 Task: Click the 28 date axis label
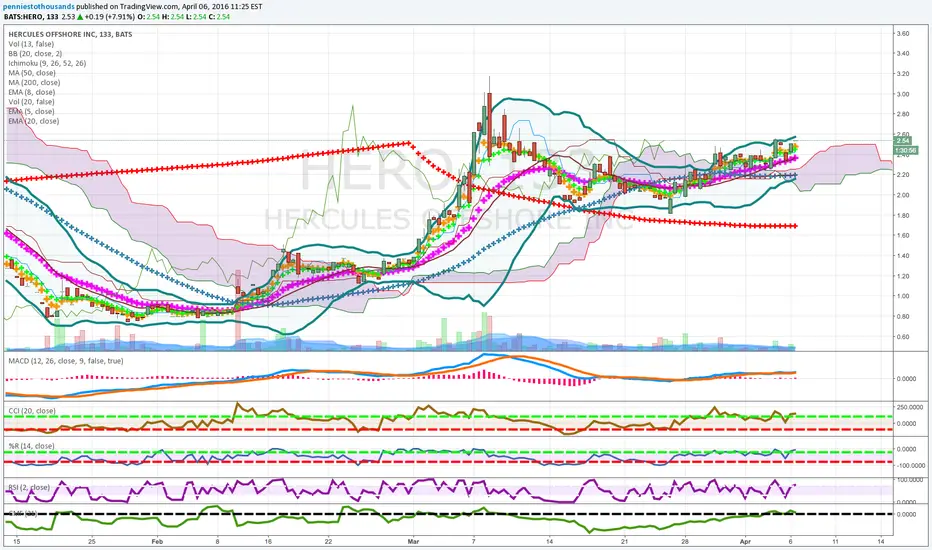coord(685,542)
